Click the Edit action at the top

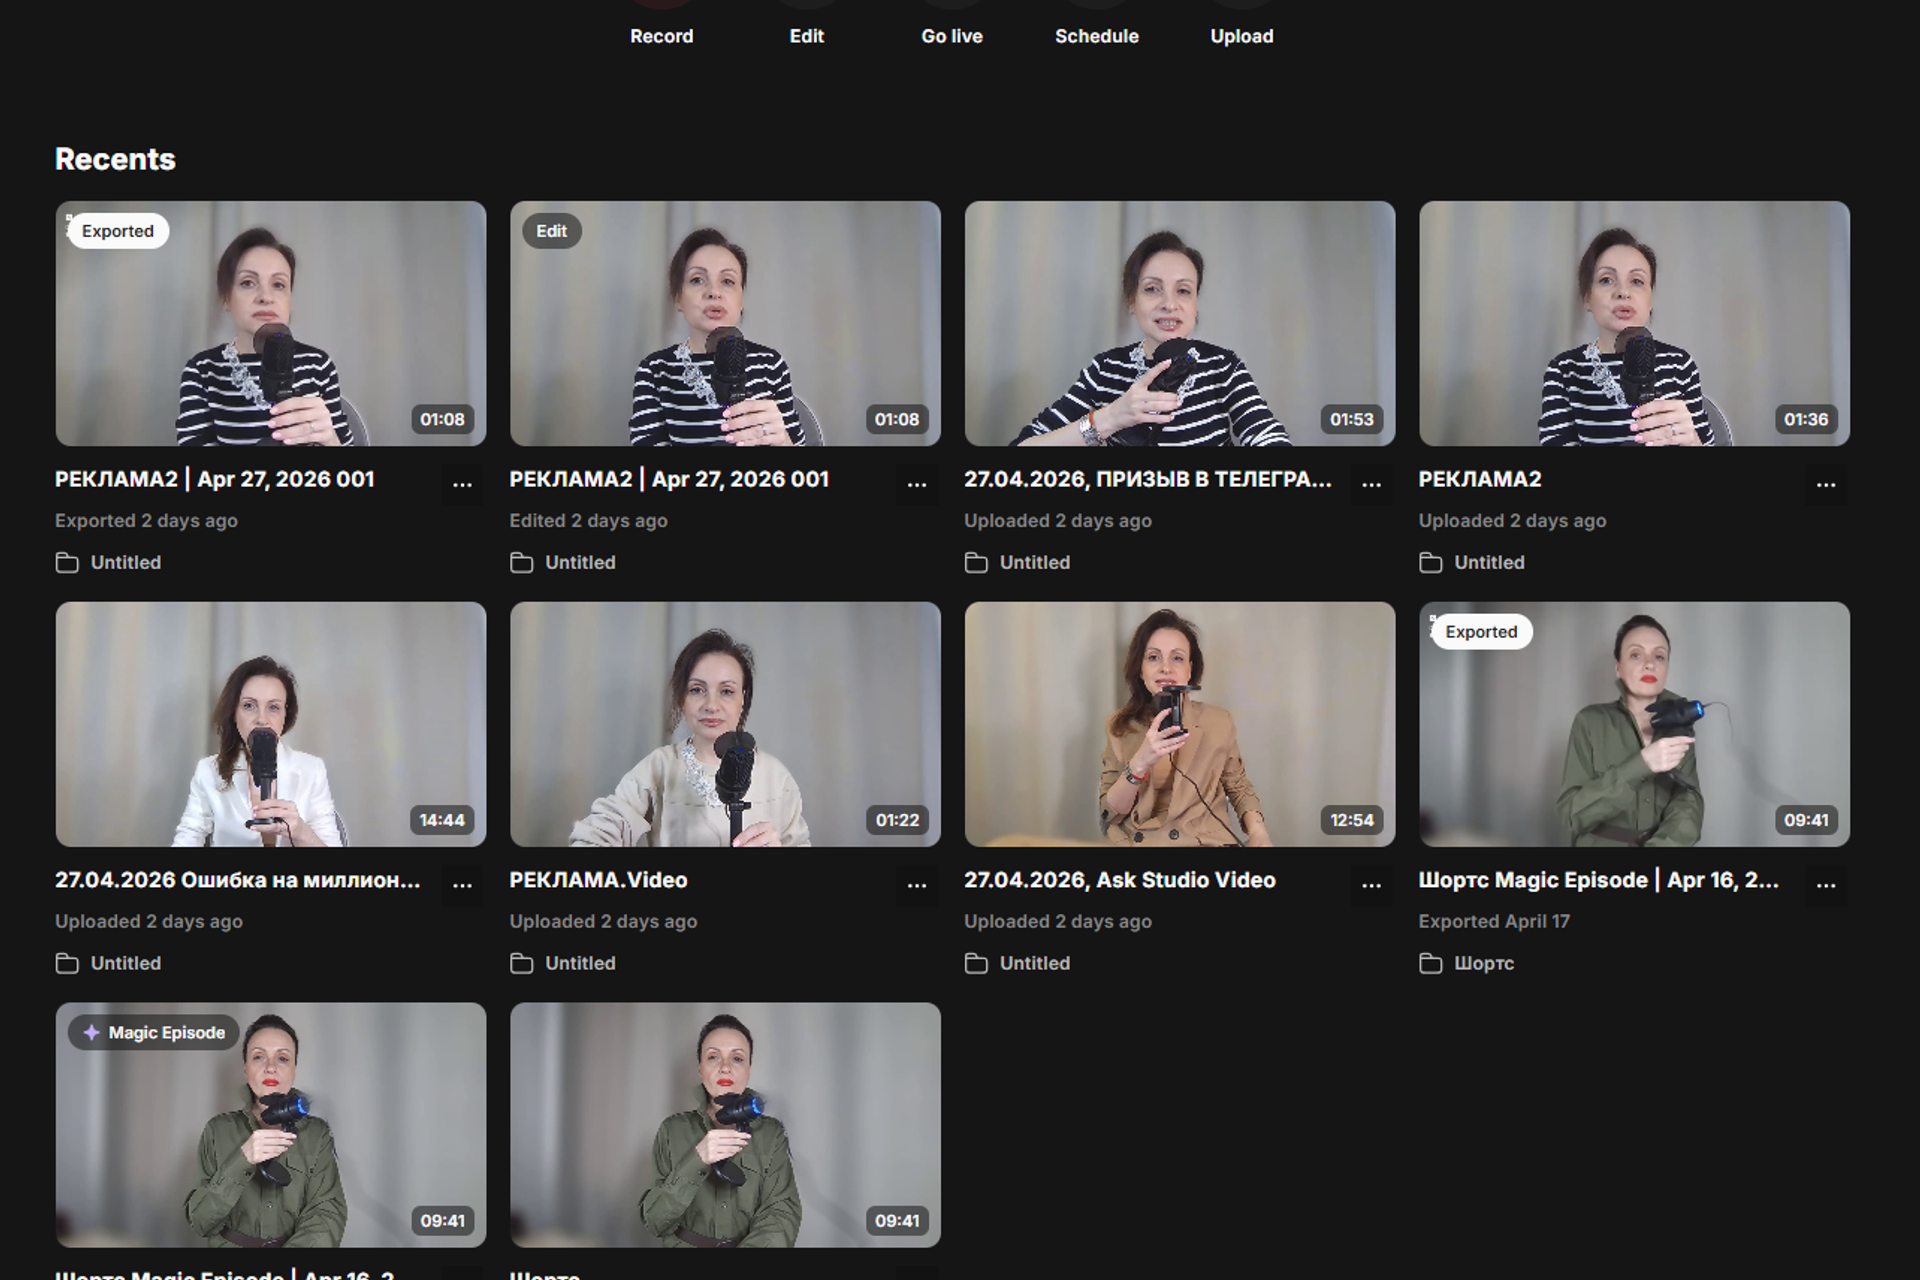point(806,36)
